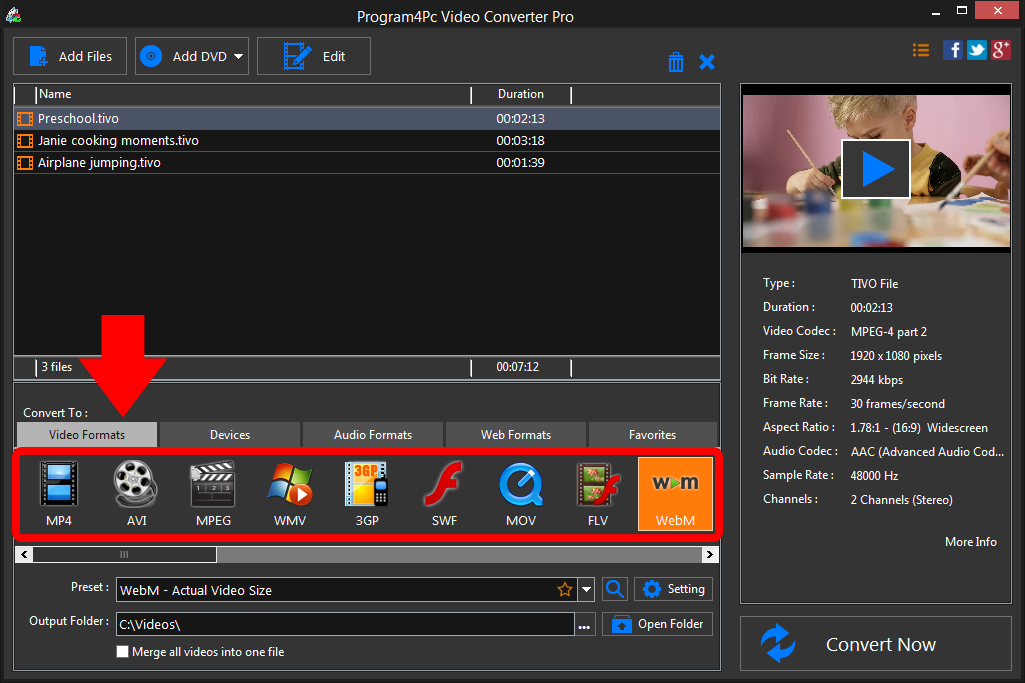Click the magnifier search preset icon
The width and height of the screenshot is (1025, 683).
[x=614, y=589]
